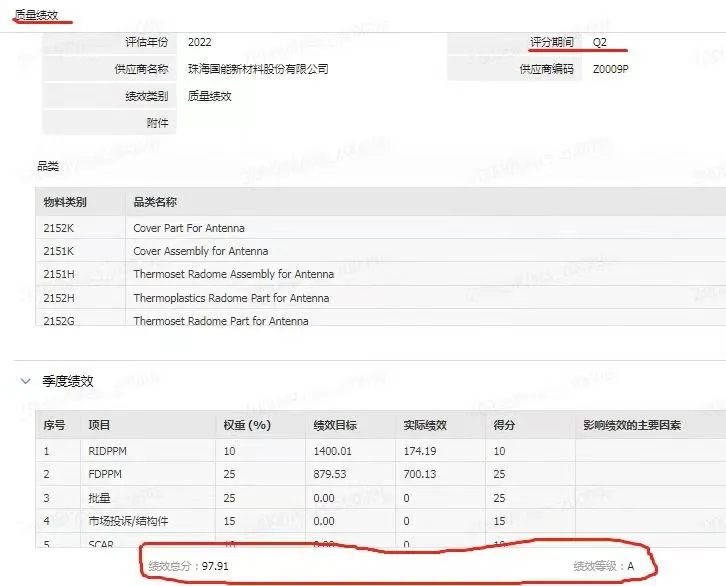Open the 质量绩效 page title tab
Viewport: 726px width, 586px height.
coord(36,14)
